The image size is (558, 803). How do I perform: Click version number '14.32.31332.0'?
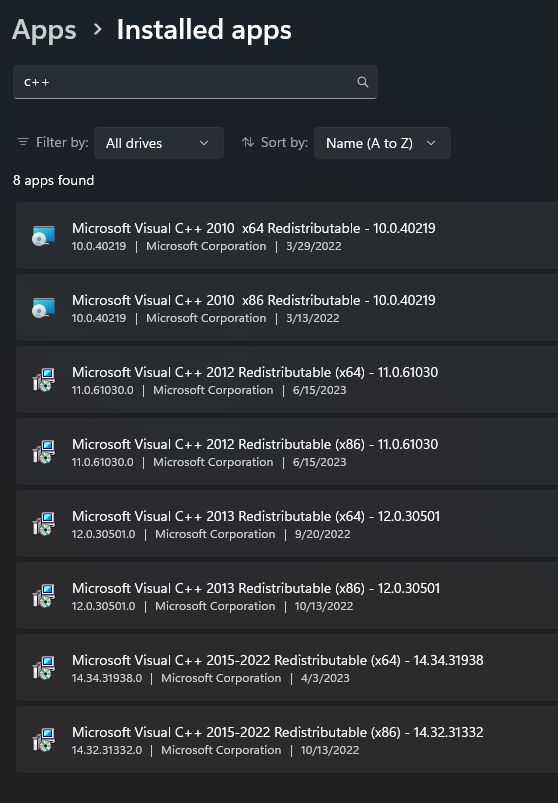107,750
